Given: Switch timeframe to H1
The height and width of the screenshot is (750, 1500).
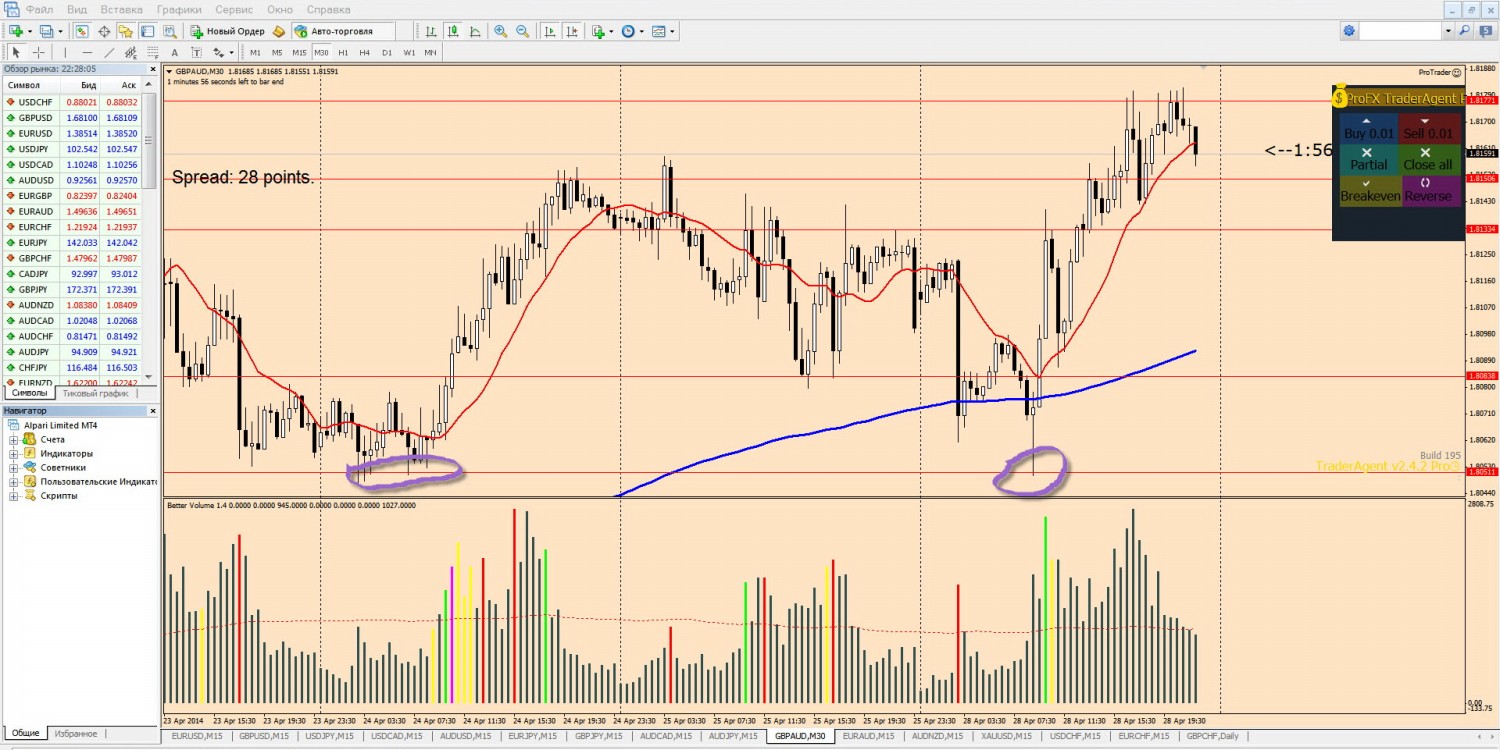Looking at the screenshot, I should coord(343,52).
